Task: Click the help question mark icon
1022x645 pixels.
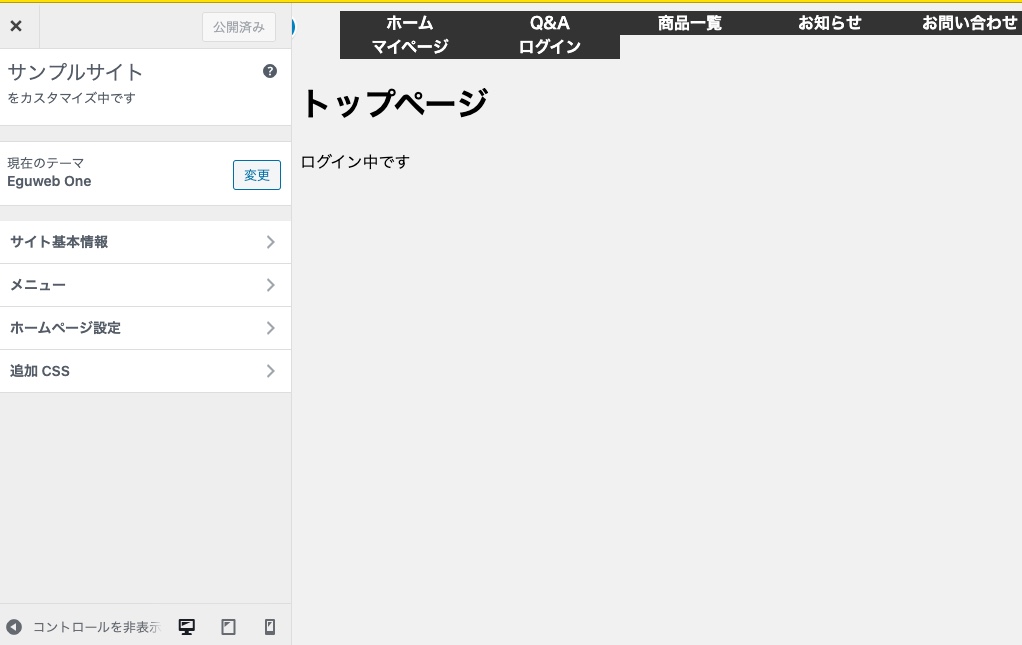Action: click(x=270, y=71)
